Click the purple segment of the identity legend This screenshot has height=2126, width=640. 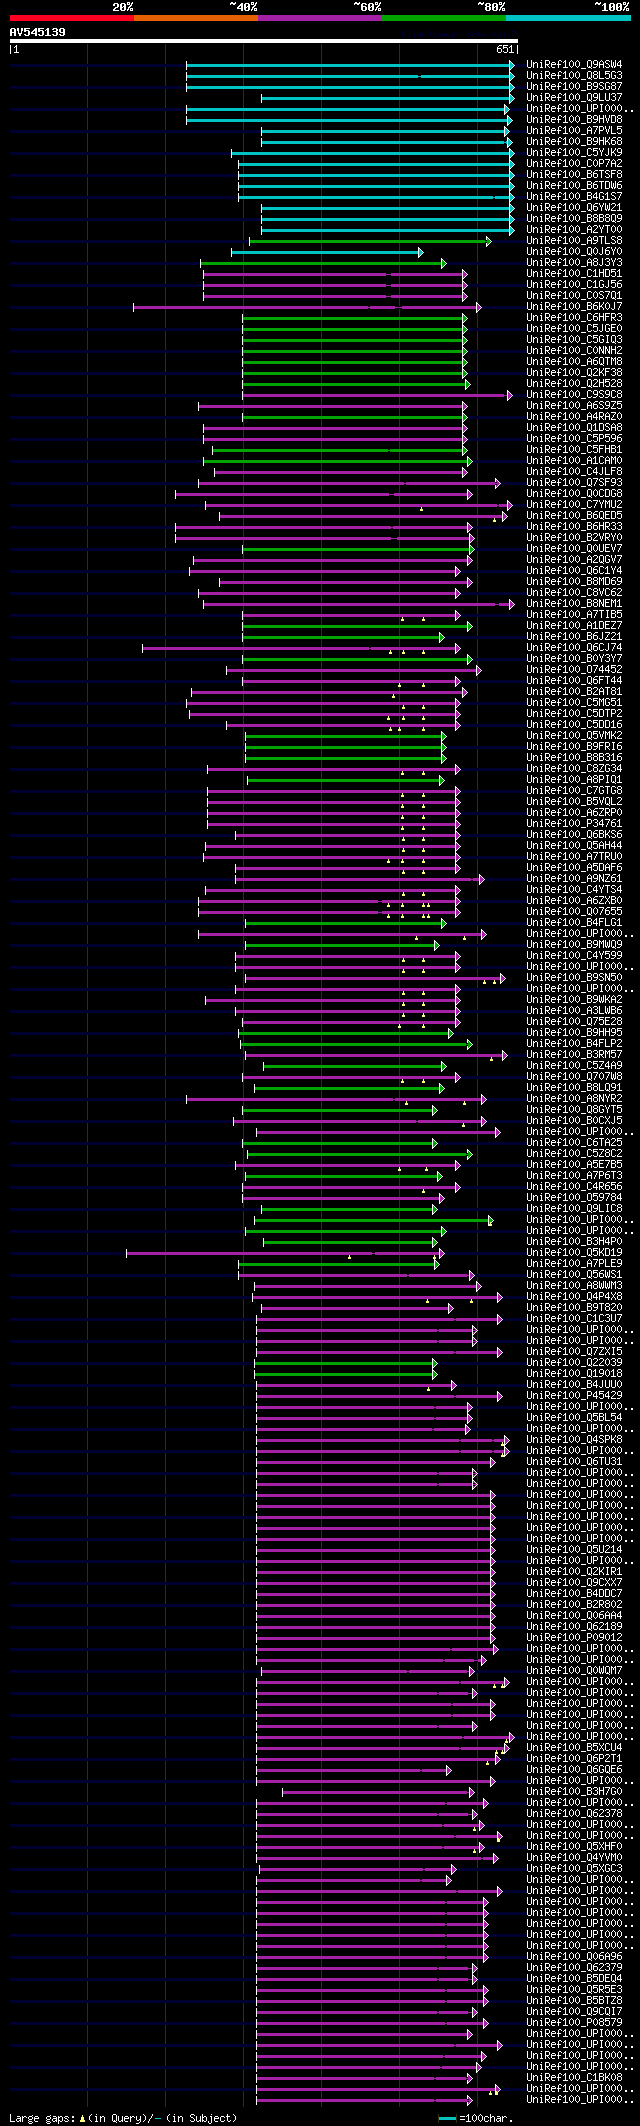(319, 18)
